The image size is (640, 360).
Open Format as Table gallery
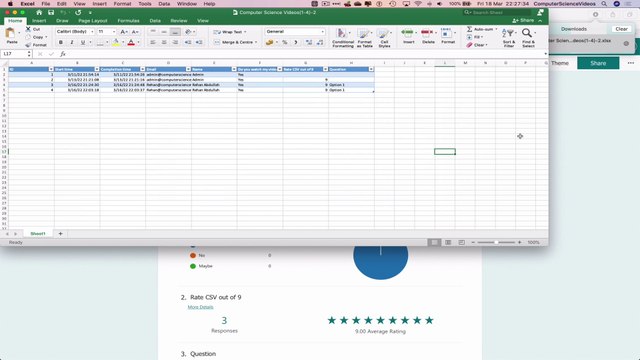(364, 38)
